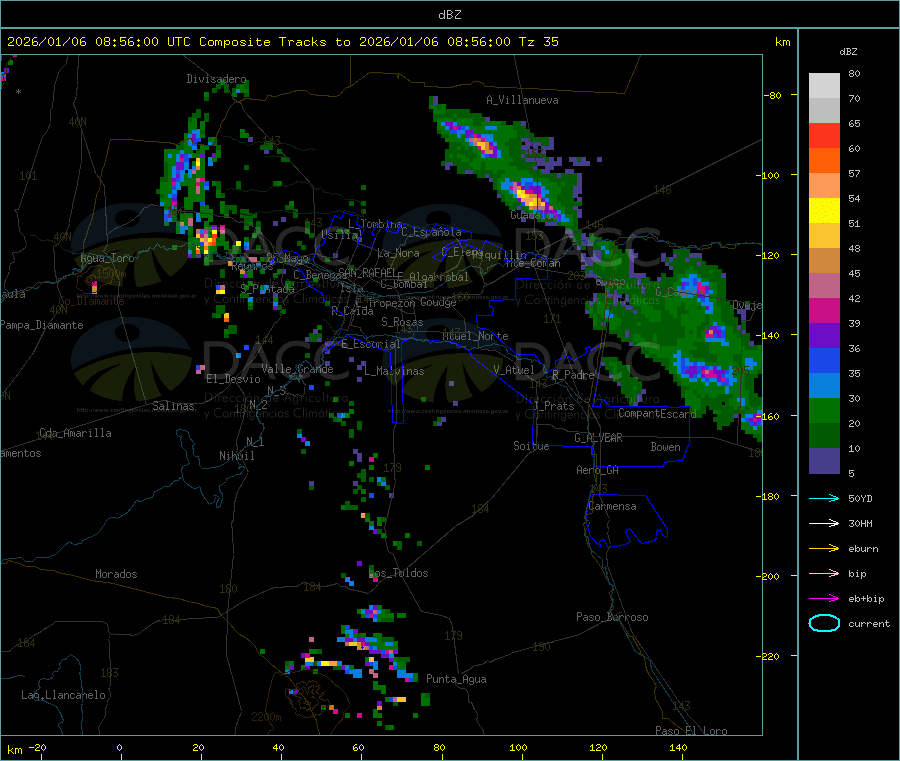900x761 pixels.
Task: Click the 'G_ALVEAR' map label
Action: [598, 438]
